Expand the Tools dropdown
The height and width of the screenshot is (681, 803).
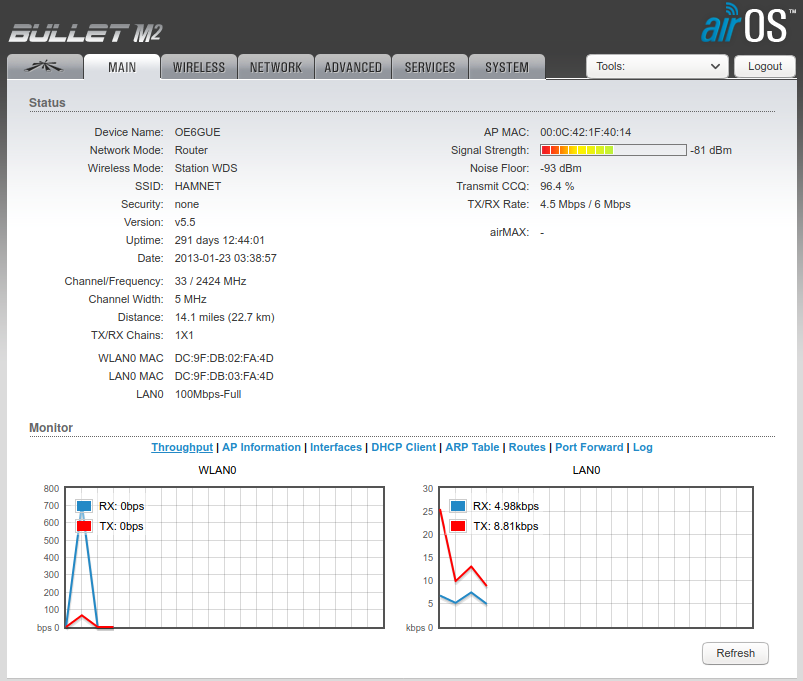click(657, 67)
